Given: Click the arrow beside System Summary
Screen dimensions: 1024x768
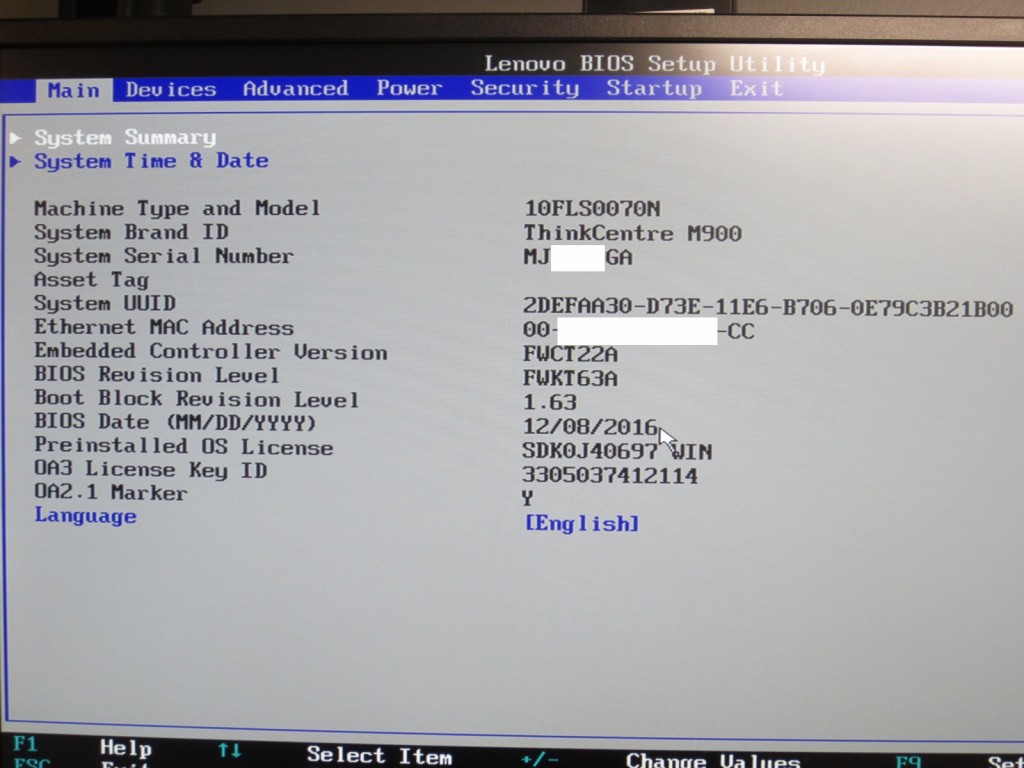Looking at the screenshot, I should [15, 137].
